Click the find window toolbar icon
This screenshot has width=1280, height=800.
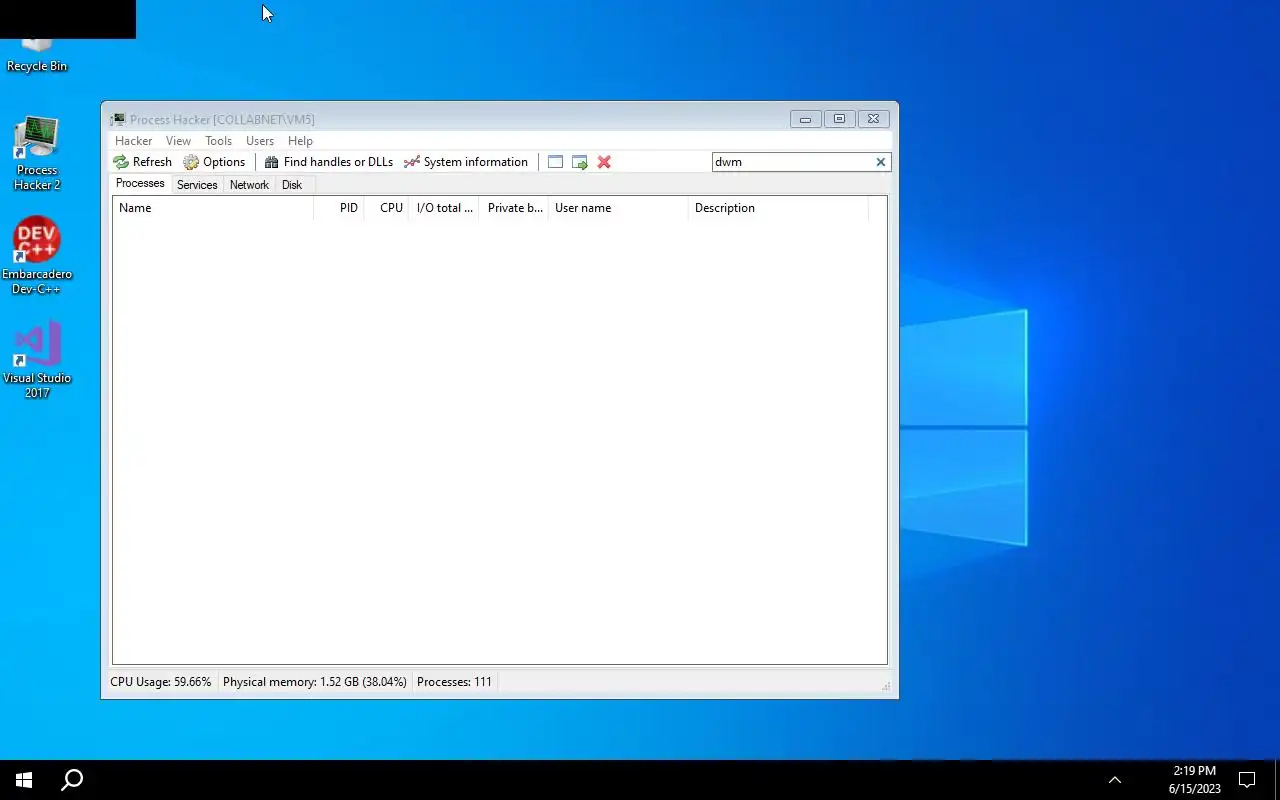pyautogui.click(x=555, y=162)
